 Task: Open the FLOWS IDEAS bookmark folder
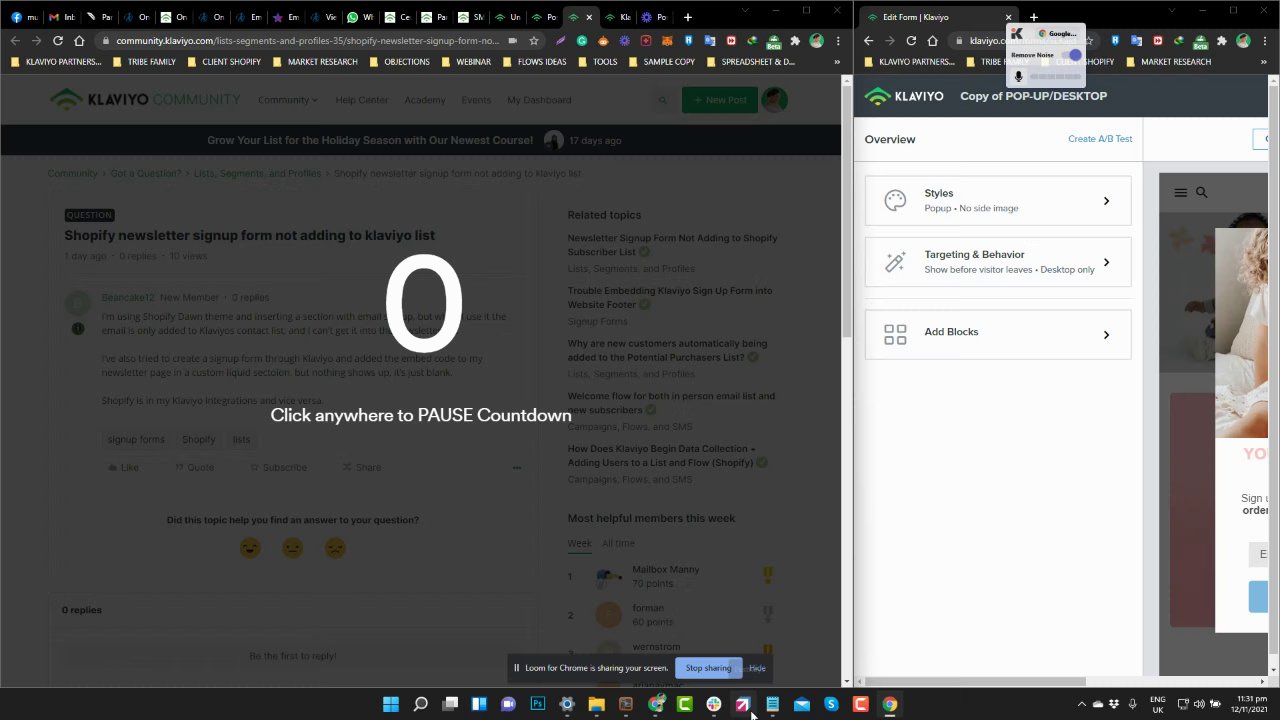click(533, 62)
